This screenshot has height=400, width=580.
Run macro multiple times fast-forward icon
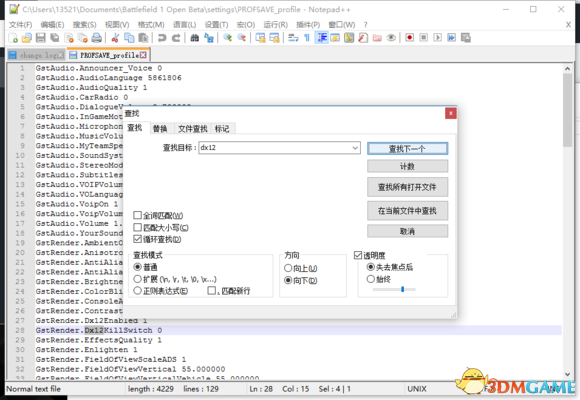[452, 38]
